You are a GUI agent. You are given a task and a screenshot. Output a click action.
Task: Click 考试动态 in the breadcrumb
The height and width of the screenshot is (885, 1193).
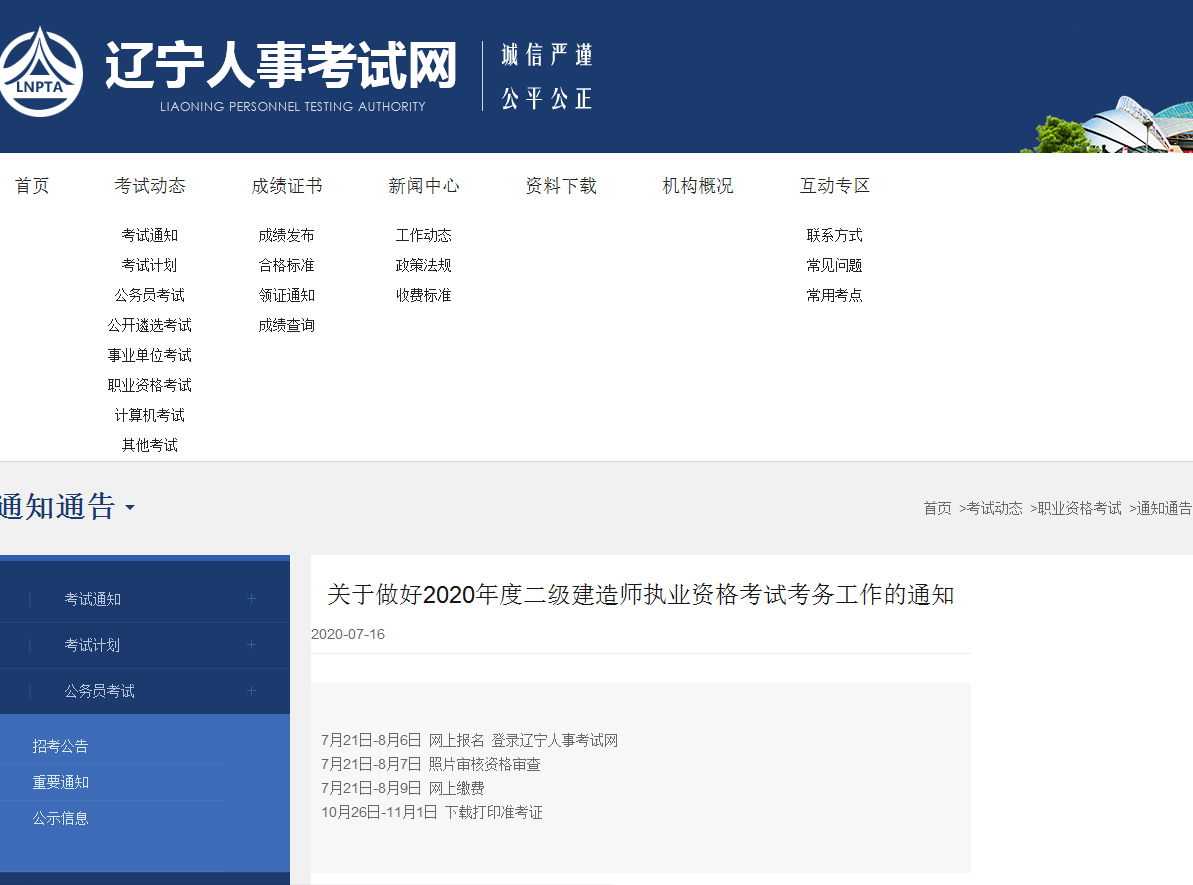click(994, 508)
